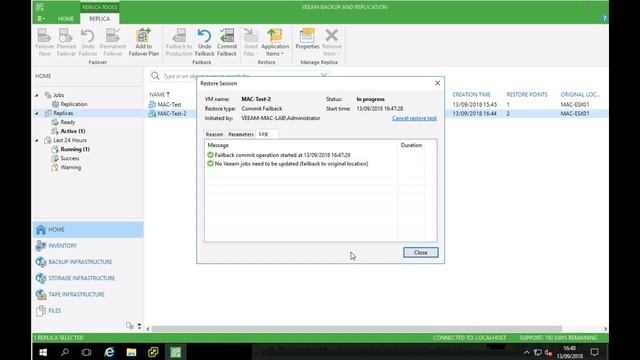Screen dimensions: 640x360
Task: Switch to the Log tab
Action: click(x=264, y=134)
